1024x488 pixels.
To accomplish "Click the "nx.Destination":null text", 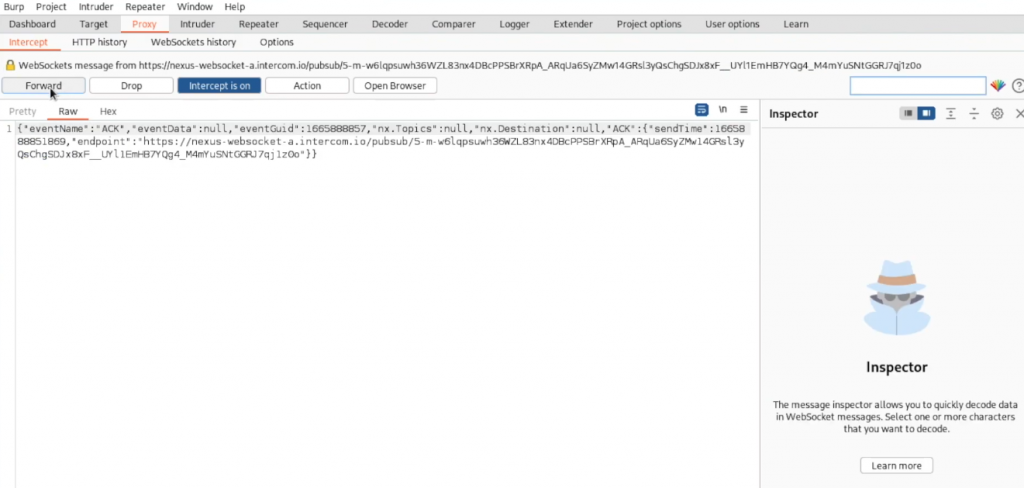I will 536,129.
